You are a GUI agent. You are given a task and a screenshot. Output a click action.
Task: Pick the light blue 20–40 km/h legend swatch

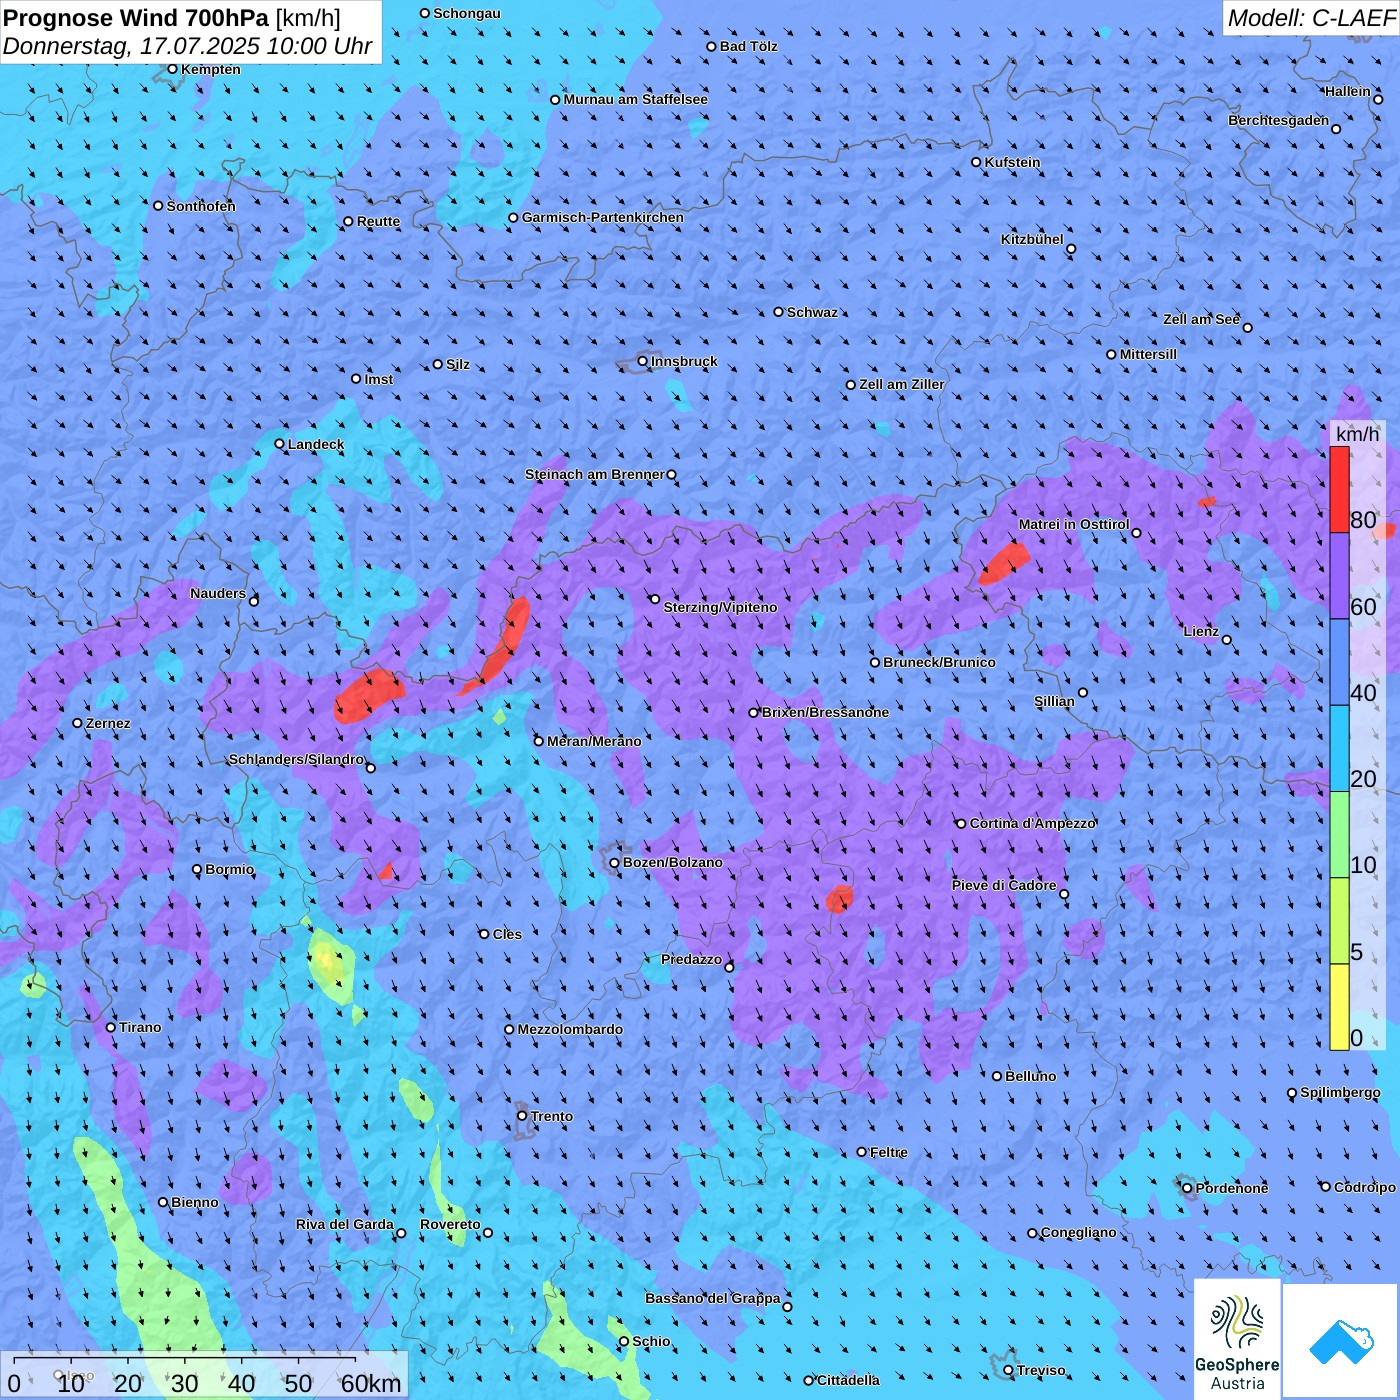point(1339,749)
